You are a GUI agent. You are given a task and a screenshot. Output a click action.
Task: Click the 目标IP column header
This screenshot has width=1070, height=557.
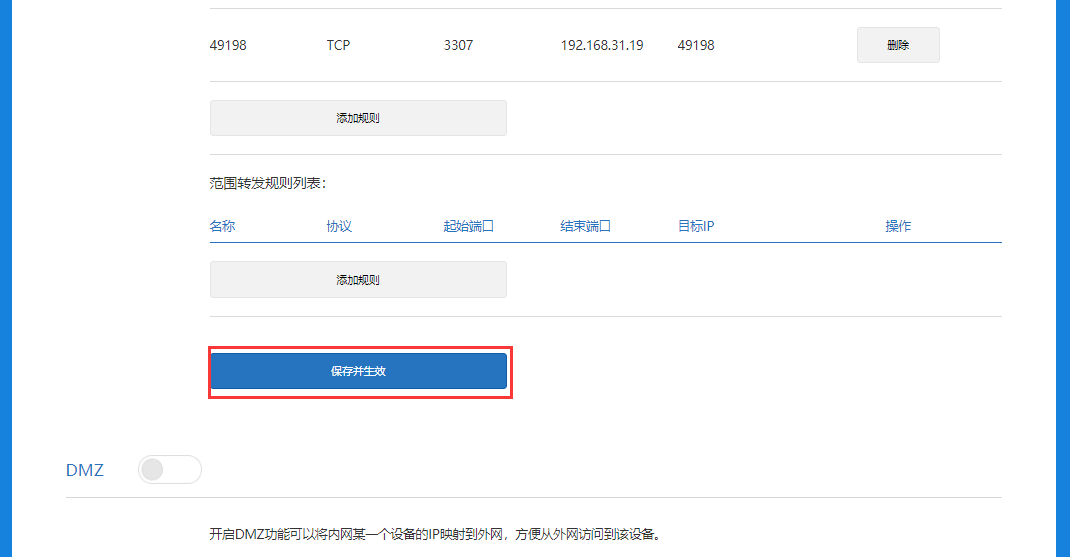pyautogui.click(x=695, y=226)
